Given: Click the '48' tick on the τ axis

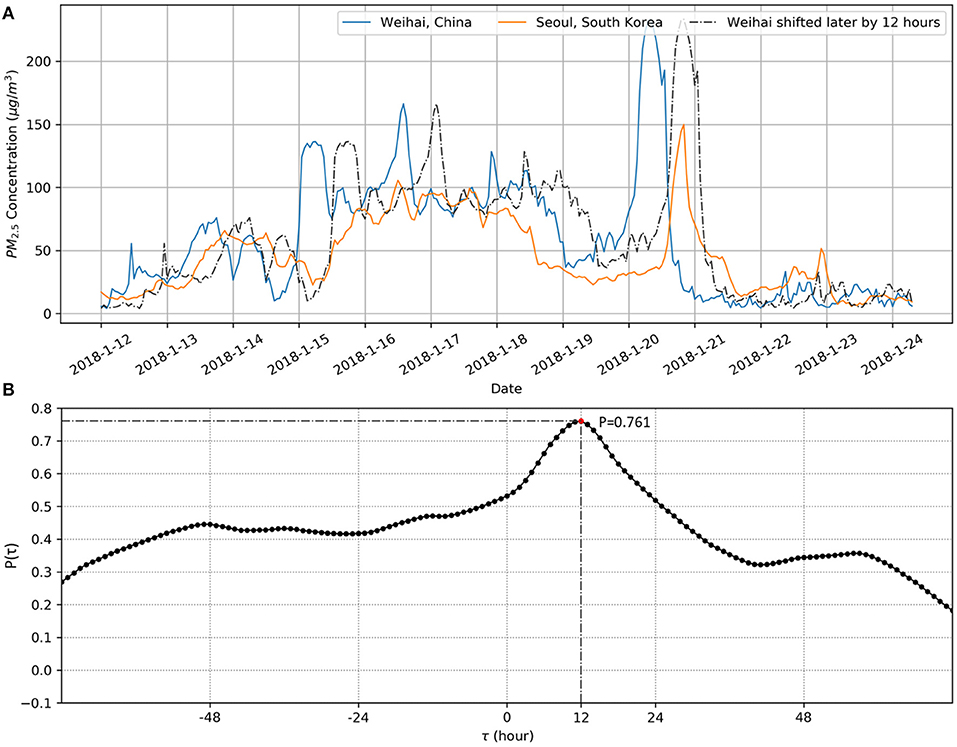Looking at the screenshot, I should coord(804,717).
